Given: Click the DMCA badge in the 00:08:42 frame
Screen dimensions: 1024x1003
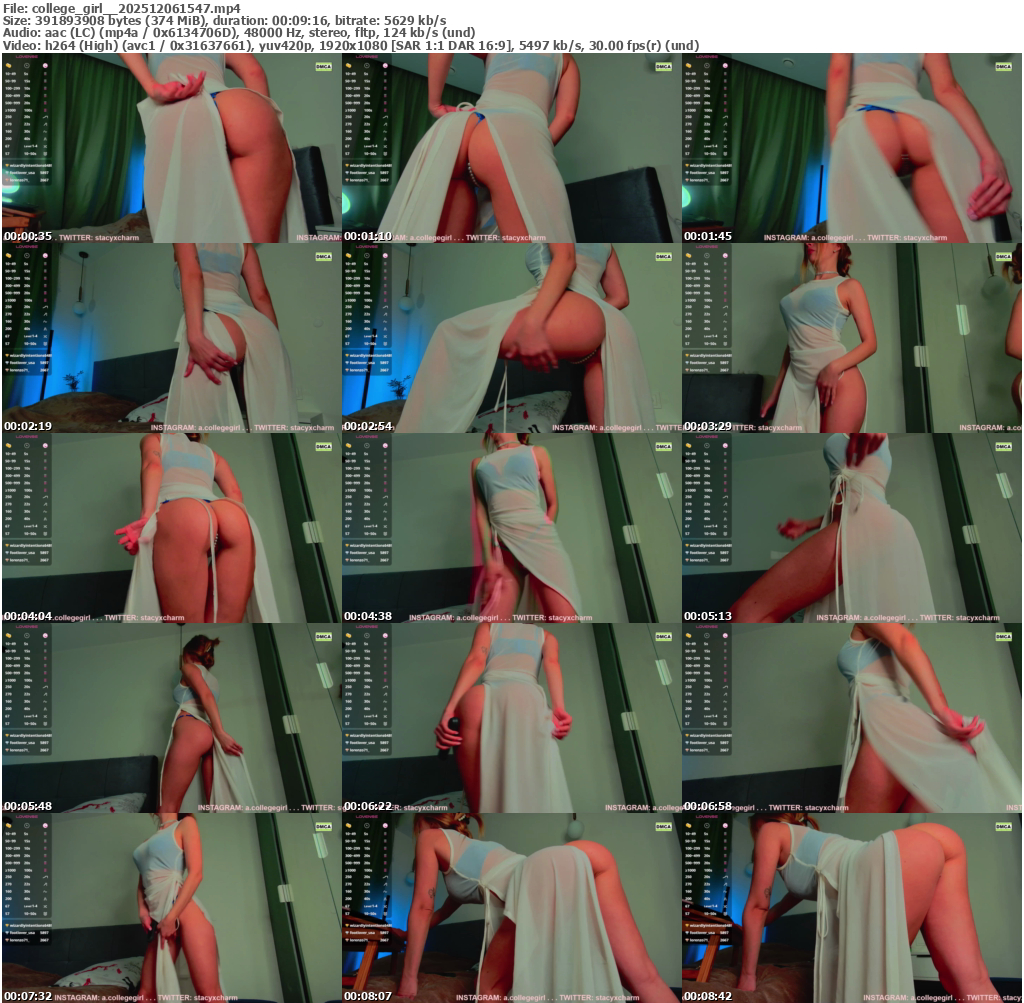Looking at the screenshot, I should coord(1003,826).
